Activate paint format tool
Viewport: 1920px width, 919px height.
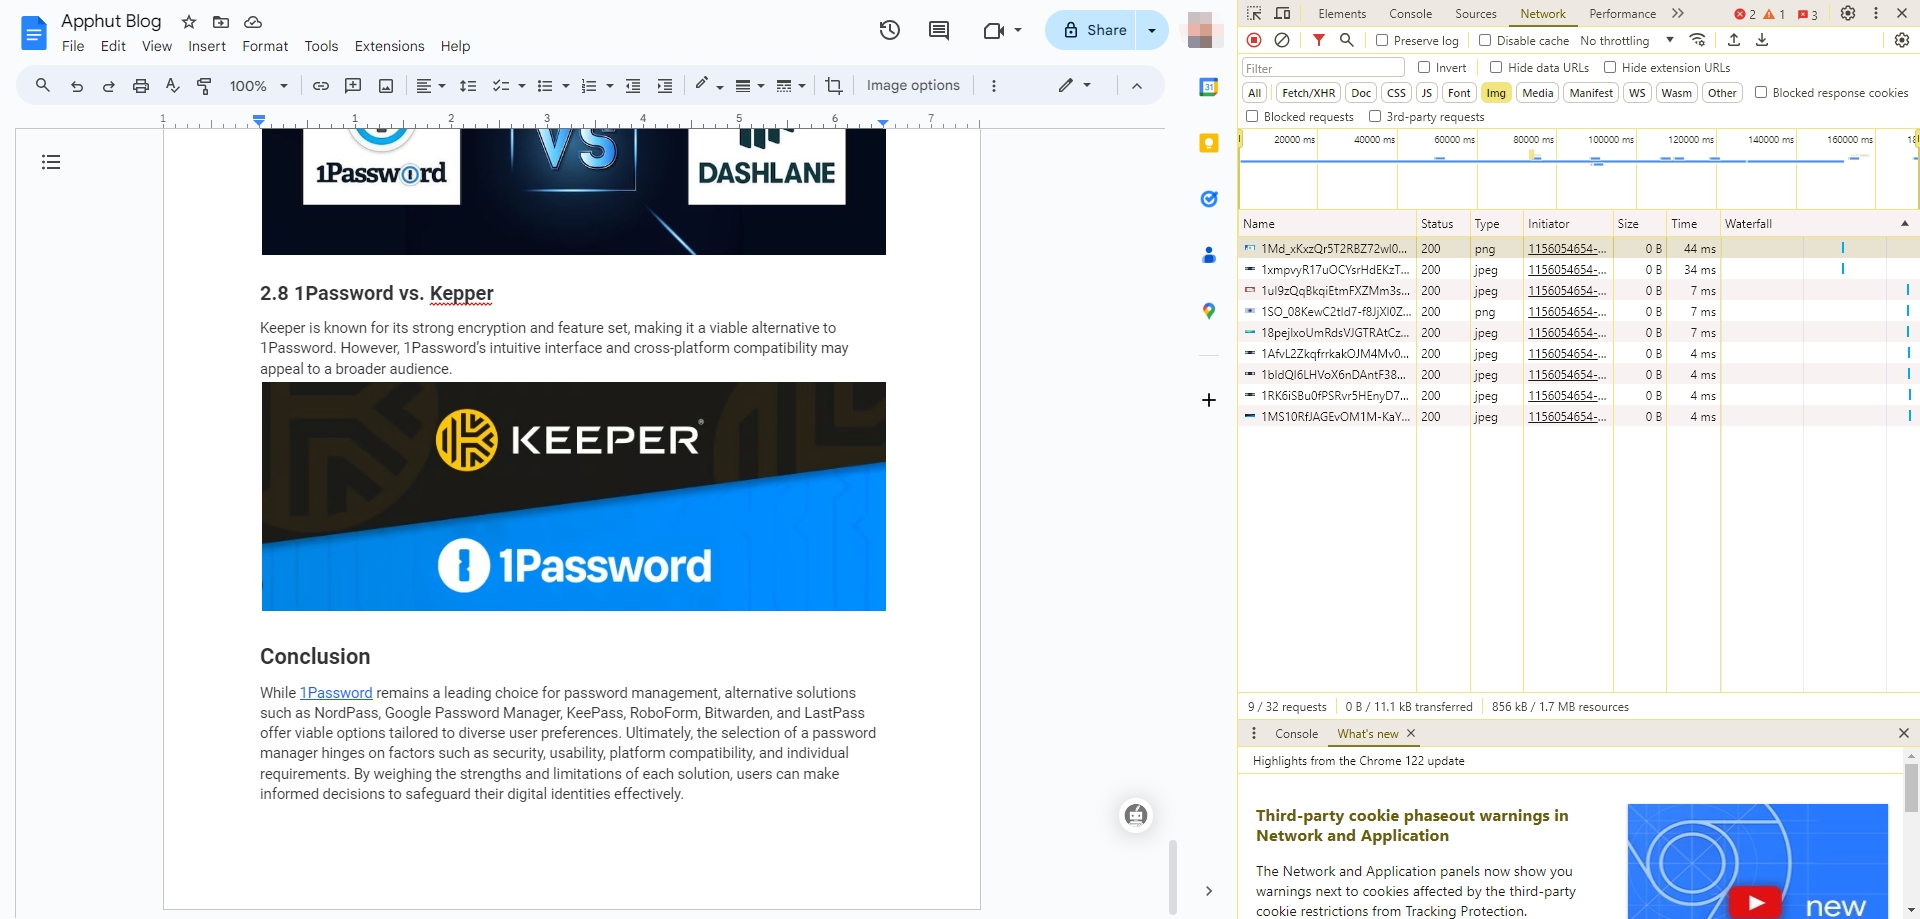[204, 86]
